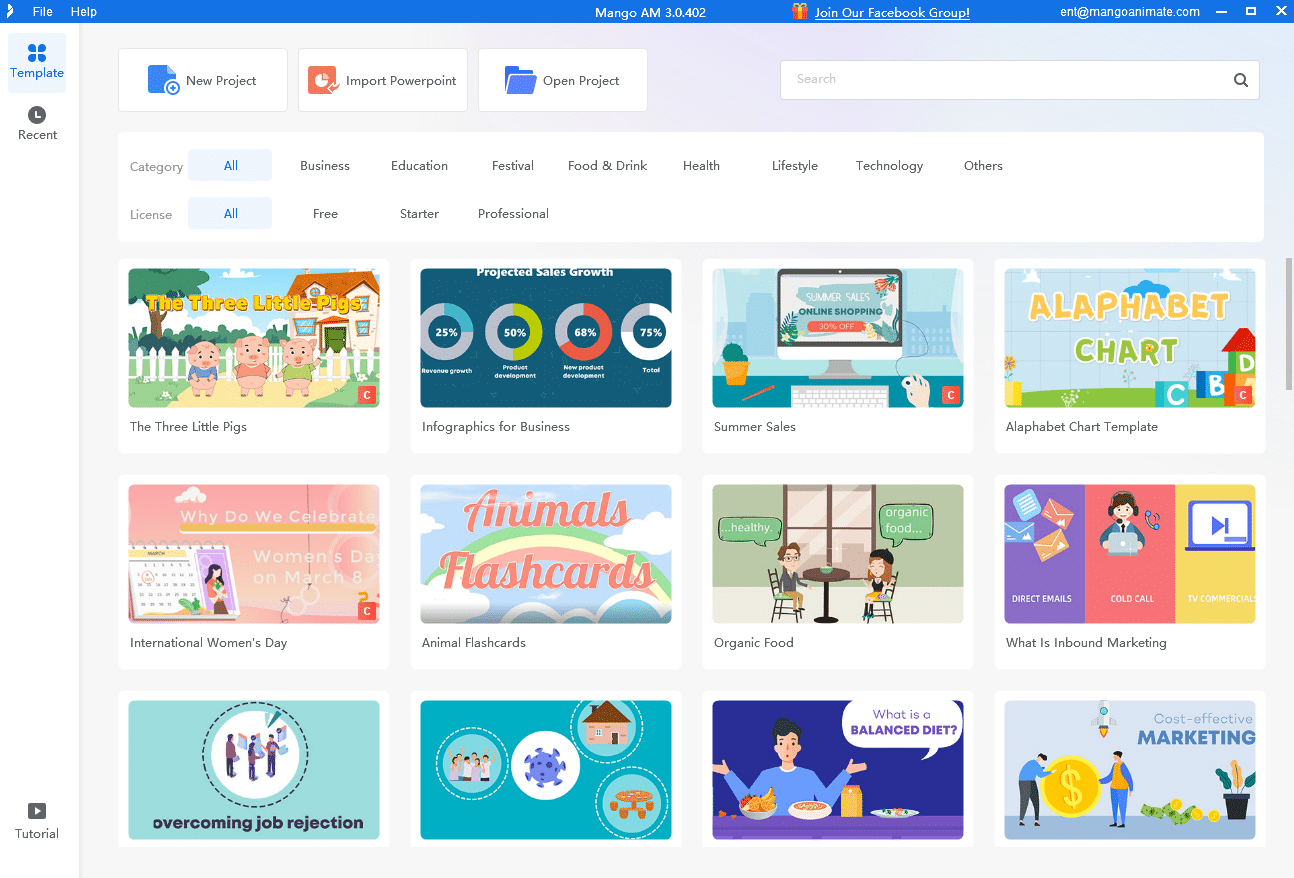This screenshot has width=1294, height=878.
Task: Click the vertical scrollbar thumb
Action: [x=1288, y=324]
